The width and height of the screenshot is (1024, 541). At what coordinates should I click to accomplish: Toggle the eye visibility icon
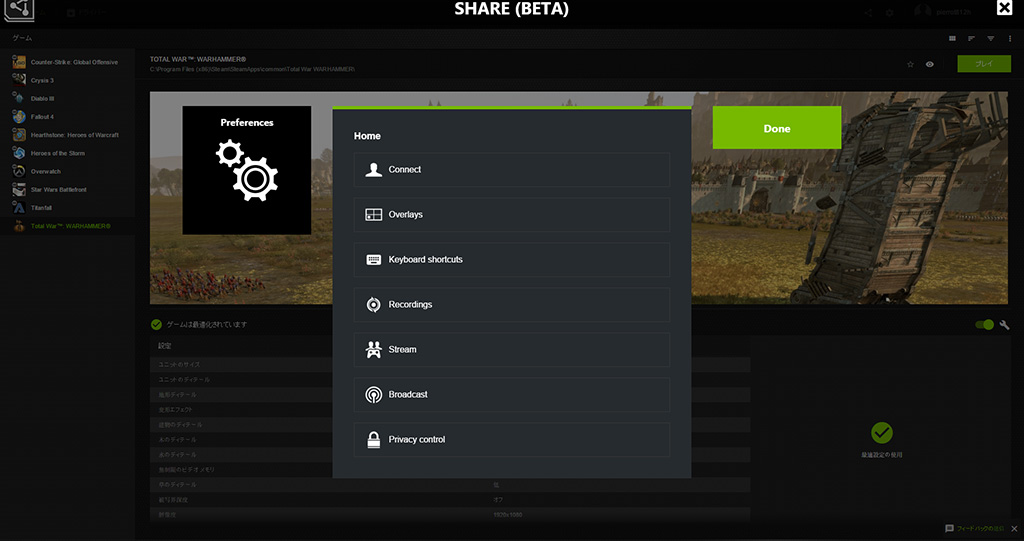click(x=929, y=65)
